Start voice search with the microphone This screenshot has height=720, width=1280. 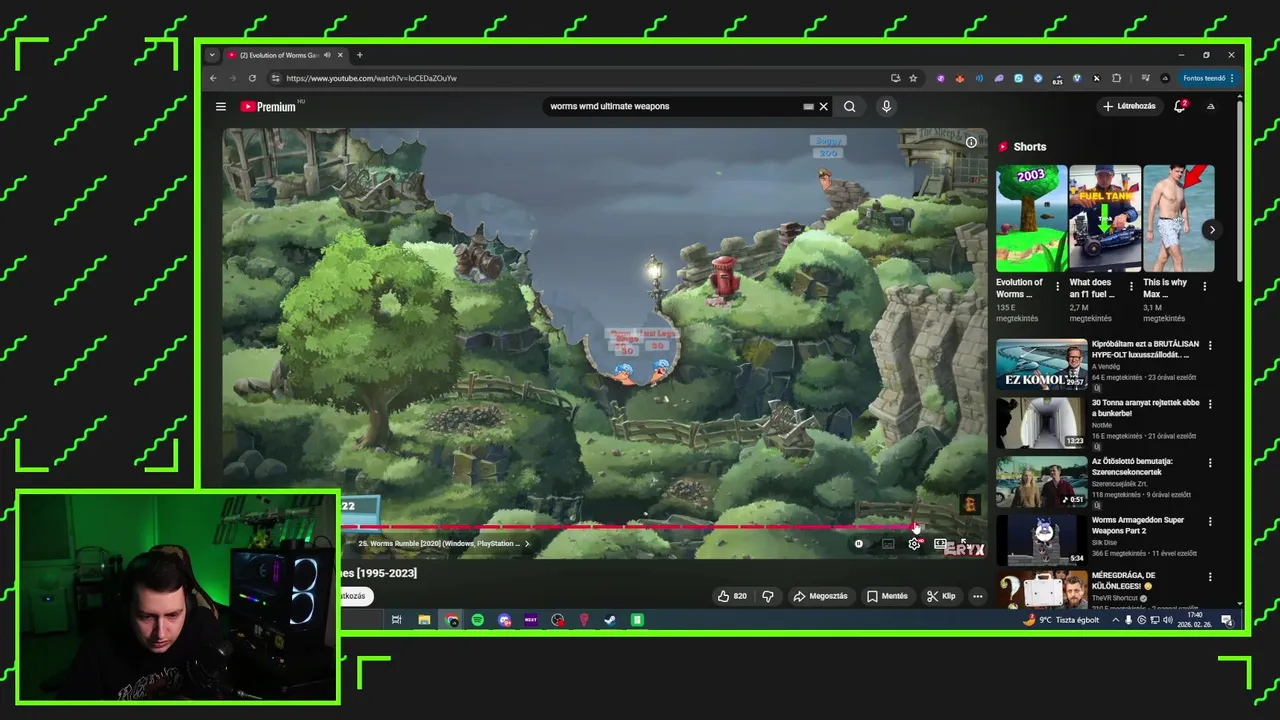point(886,106)
